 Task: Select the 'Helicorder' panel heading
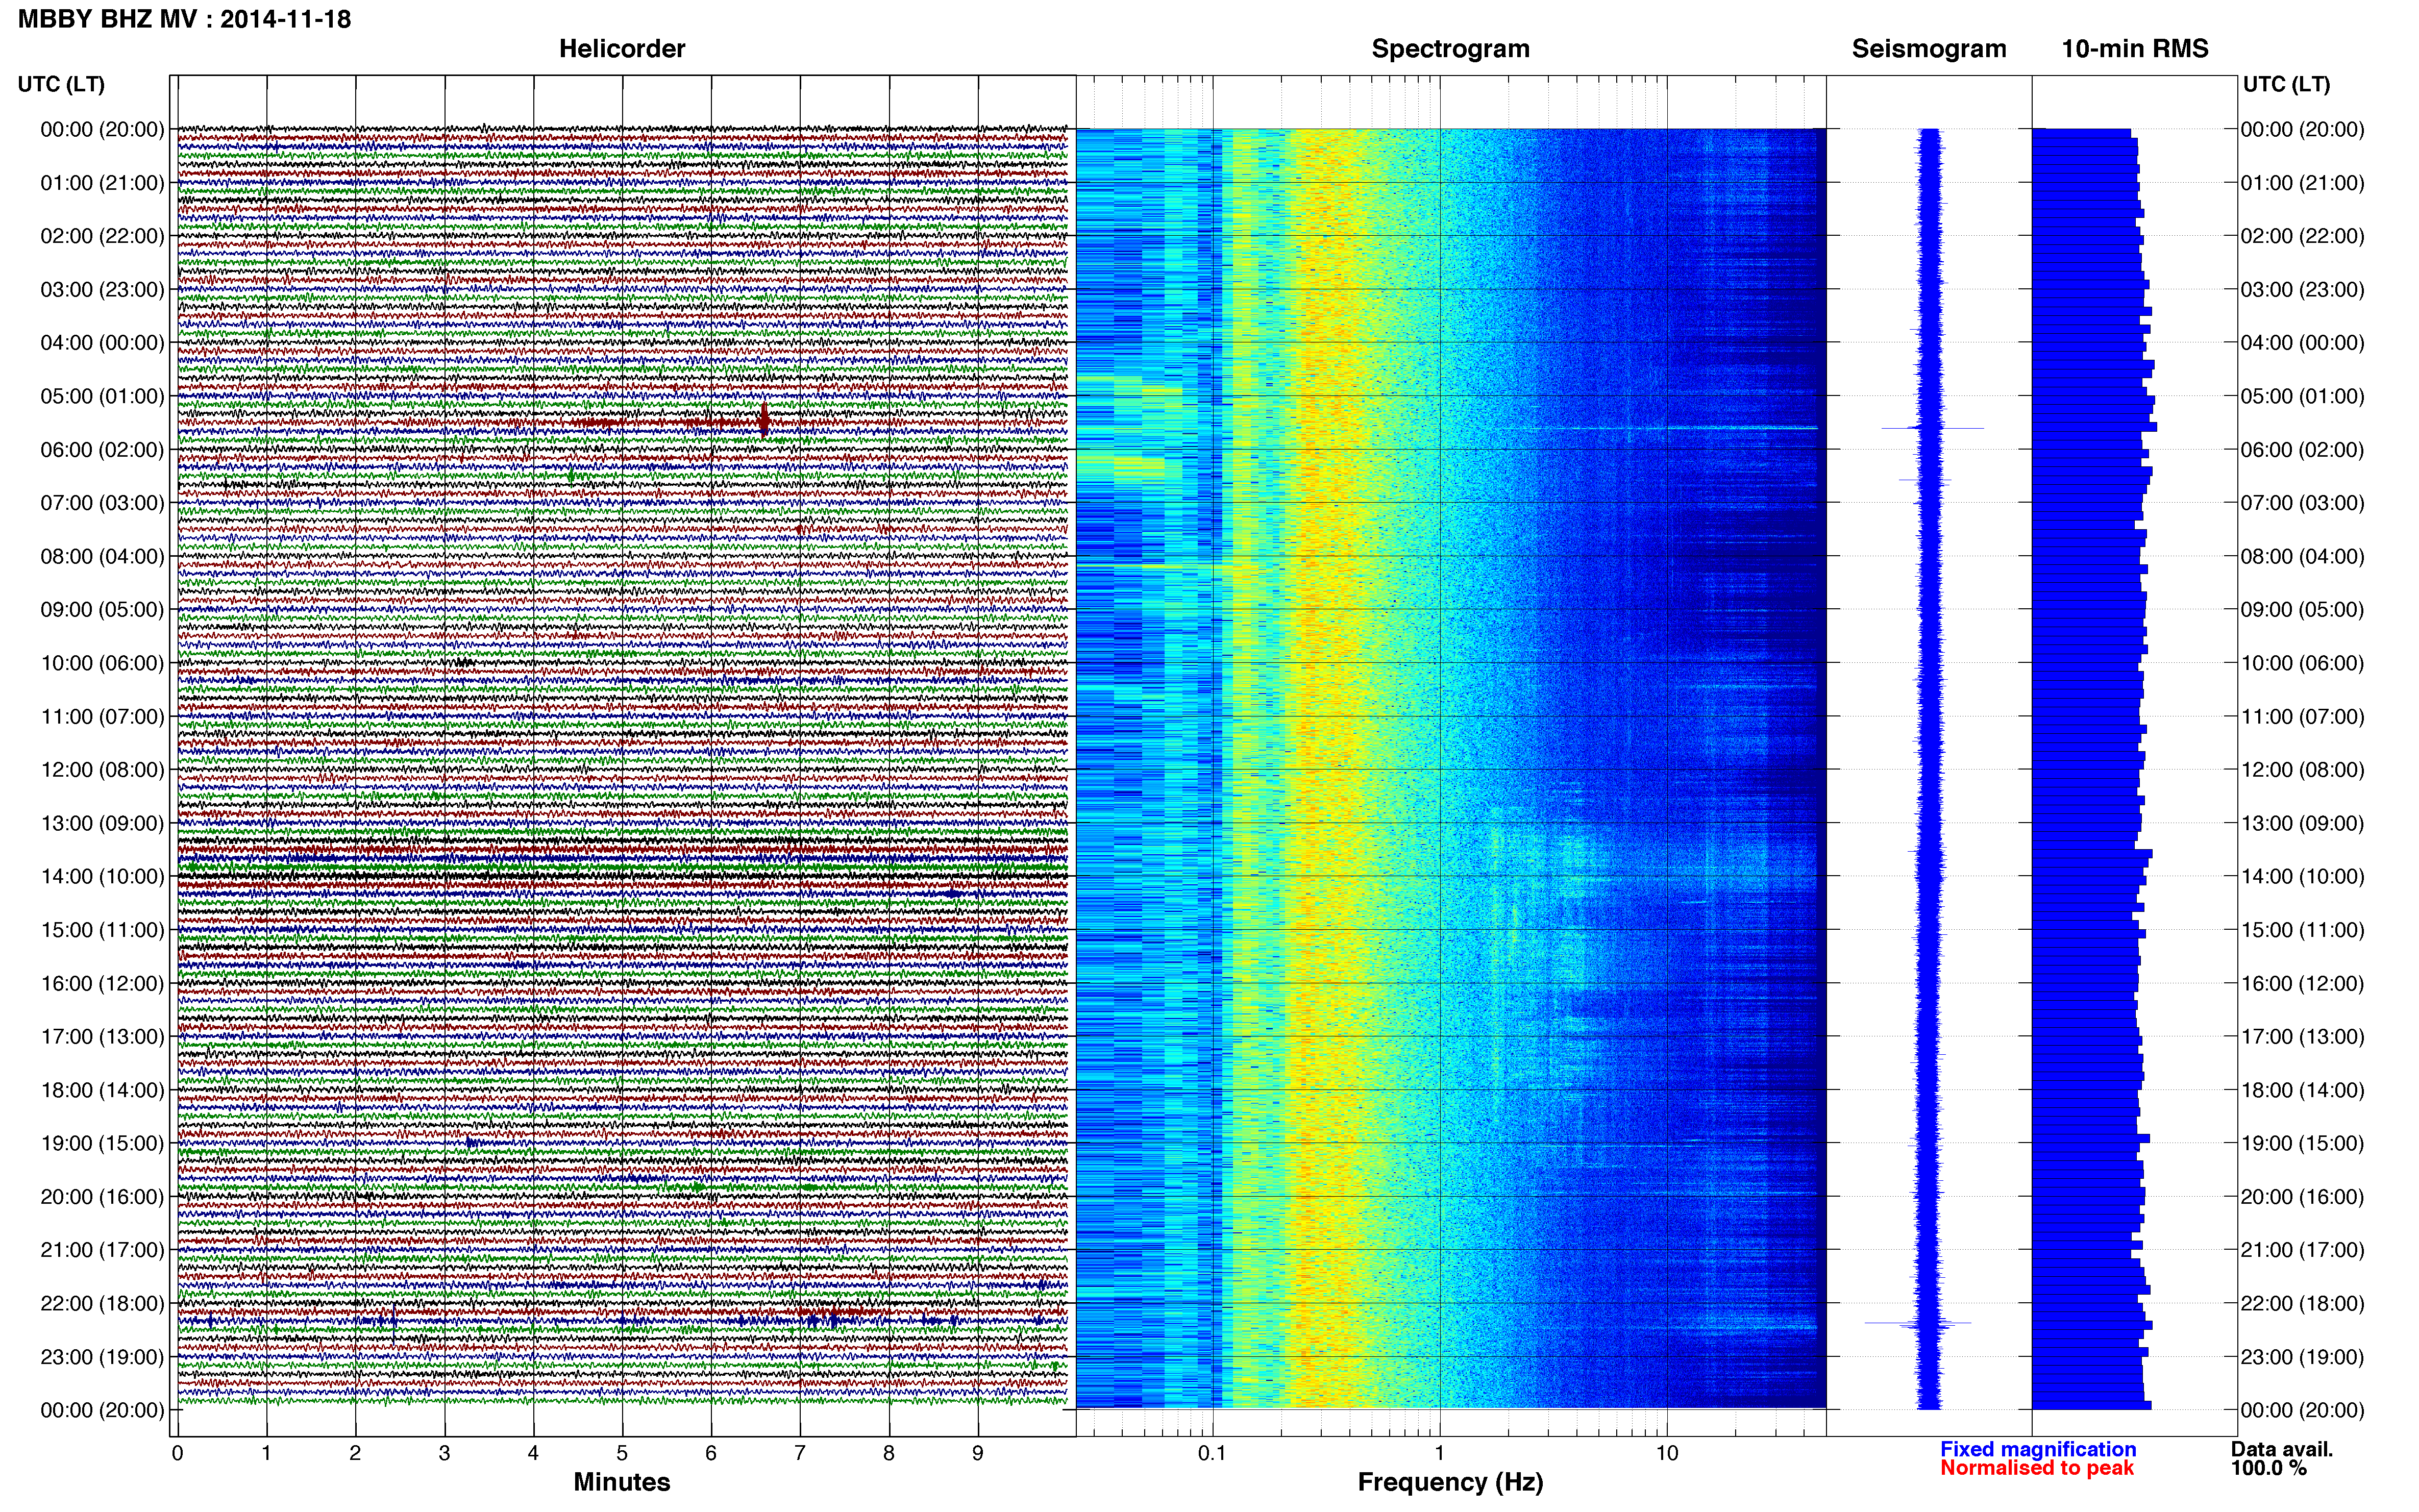pos(622,49)
